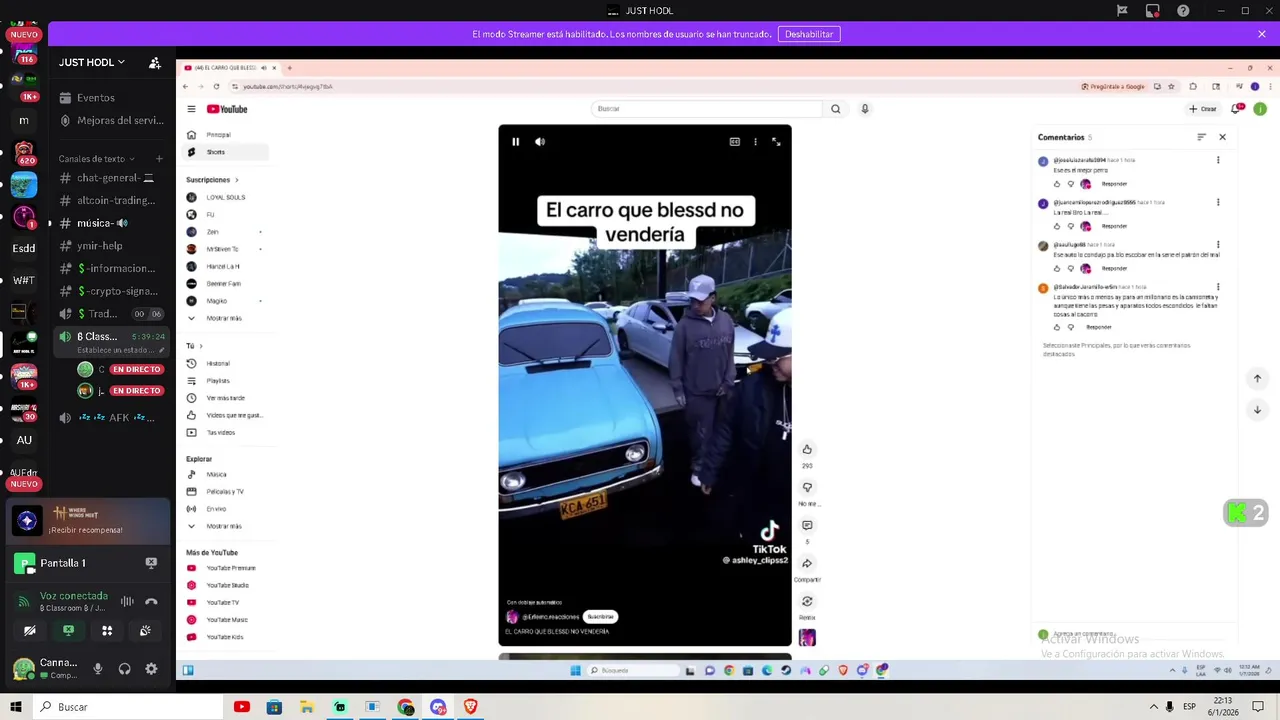Open the Short's comments icon
This screenshot has width=1280, height=720.
tap(807, 525)
